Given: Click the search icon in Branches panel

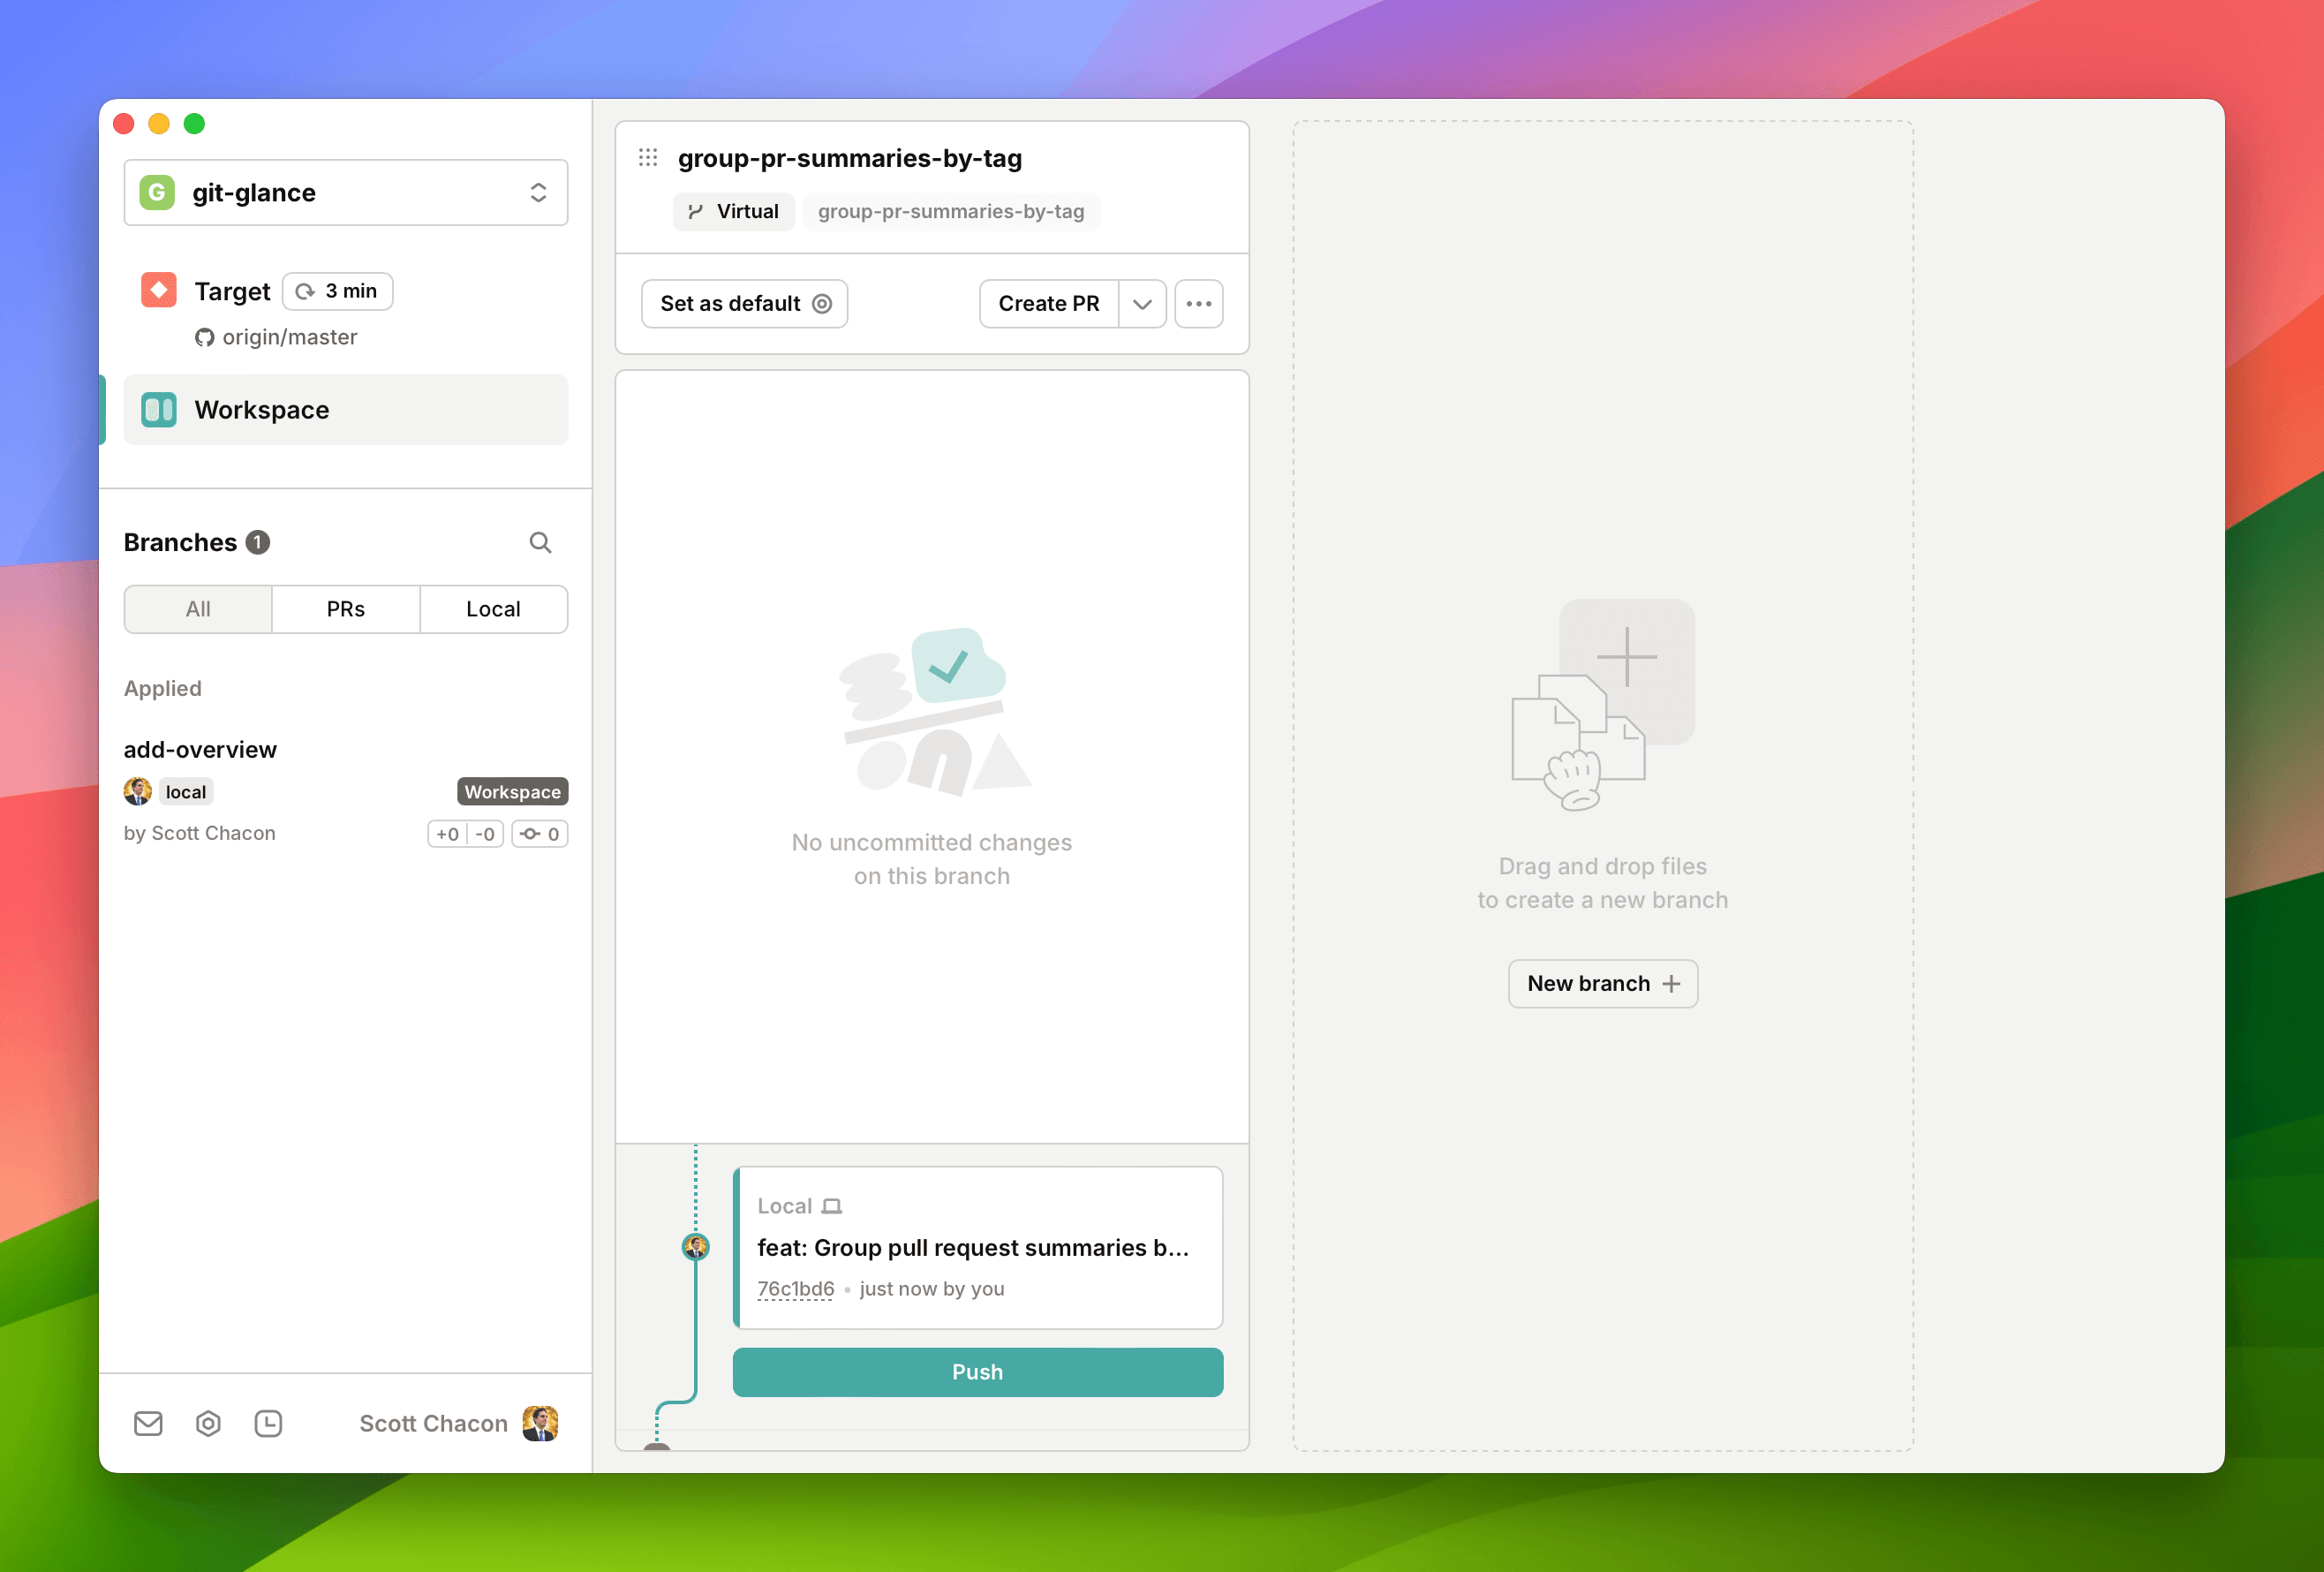Looking at the screenshot, I should (544, 540).
